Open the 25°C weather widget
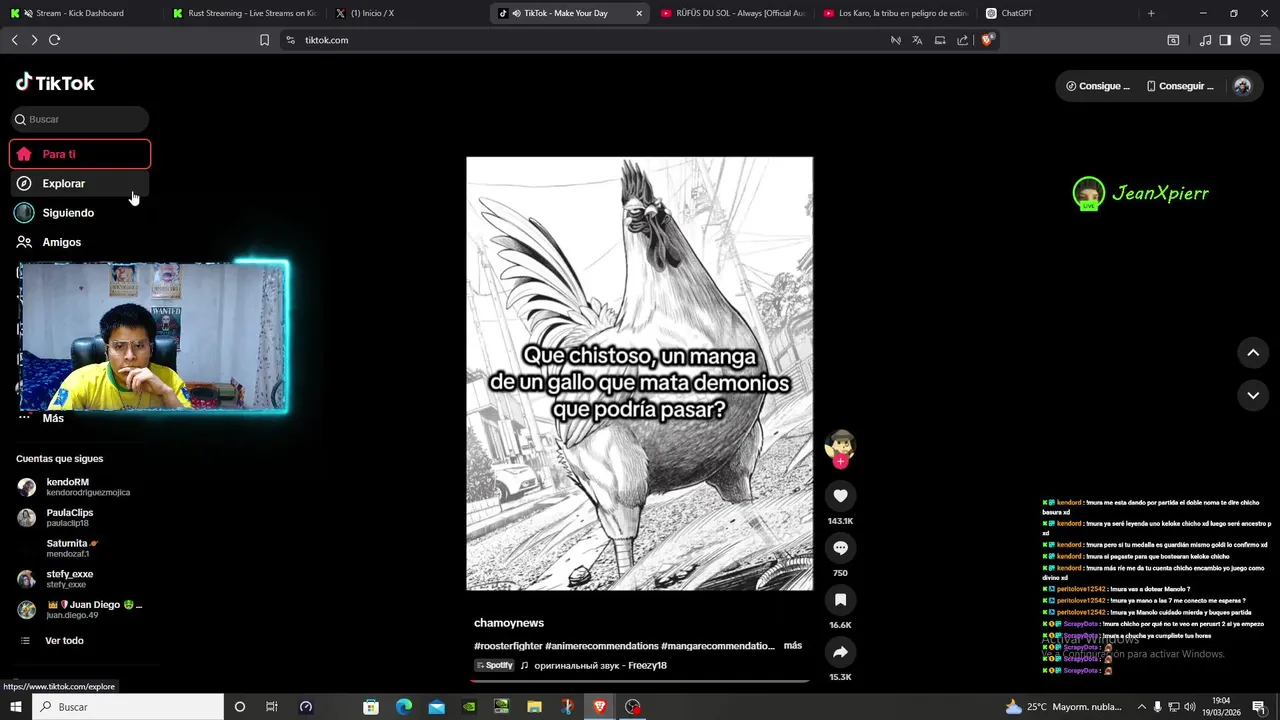The height and width of the screenshot is (720, 1280). click(1064, 706)
